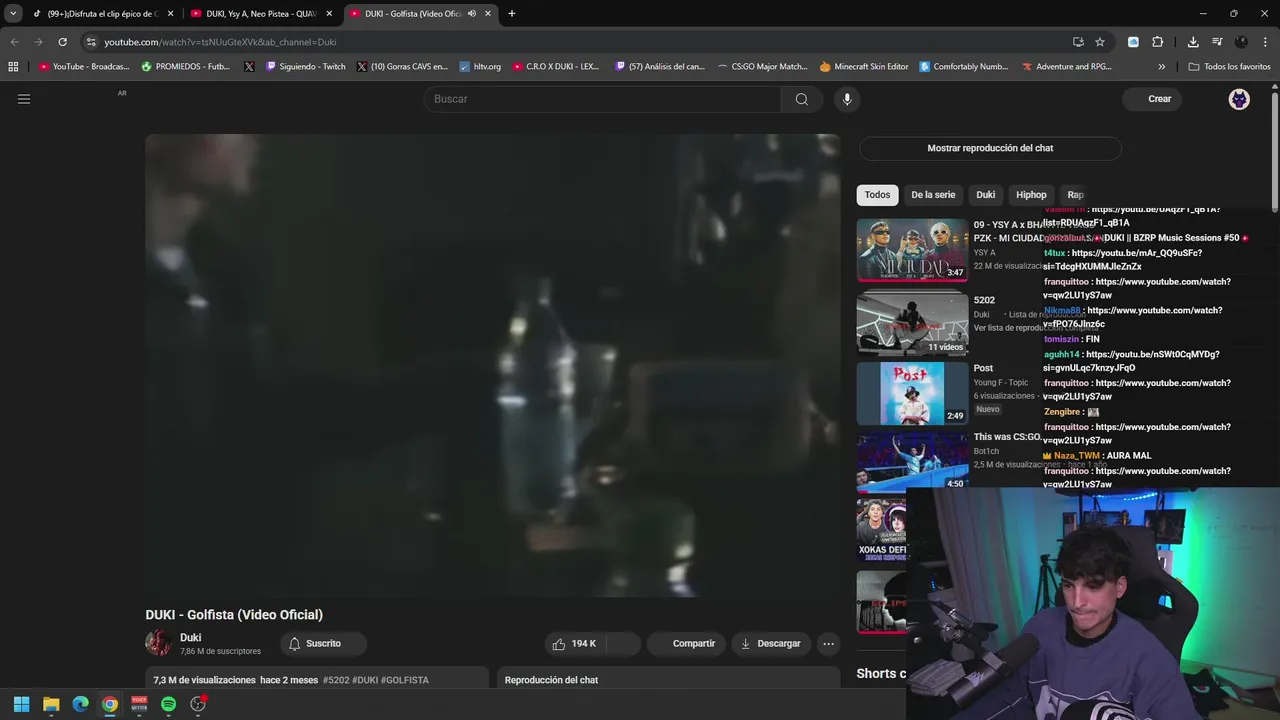Open a new browser tab
The width and height of the screenshot is (1280, 720).
[512, 14]
